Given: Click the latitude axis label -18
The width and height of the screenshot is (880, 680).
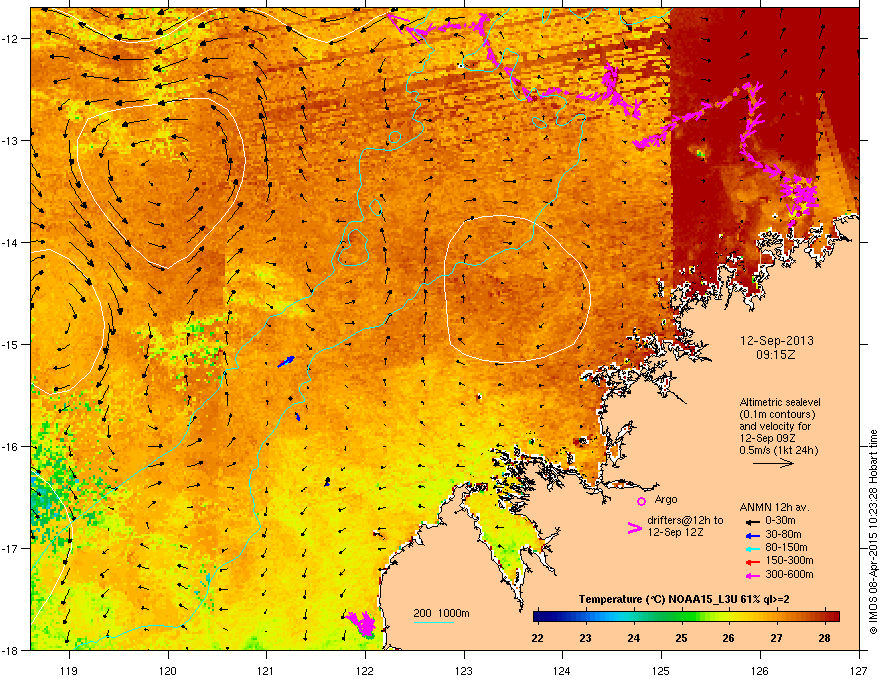Looking at the screenshot, I should 11,650.
